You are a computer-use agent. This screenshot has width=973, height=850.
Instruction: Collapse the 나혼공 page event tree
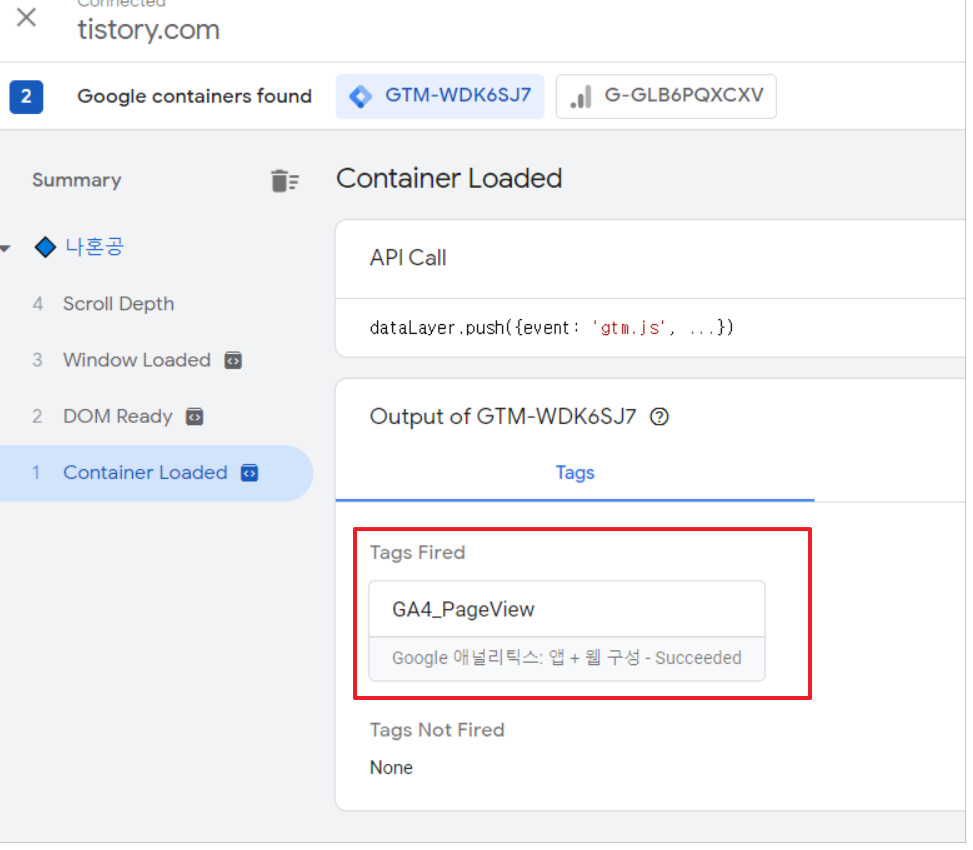click(7, 248)
